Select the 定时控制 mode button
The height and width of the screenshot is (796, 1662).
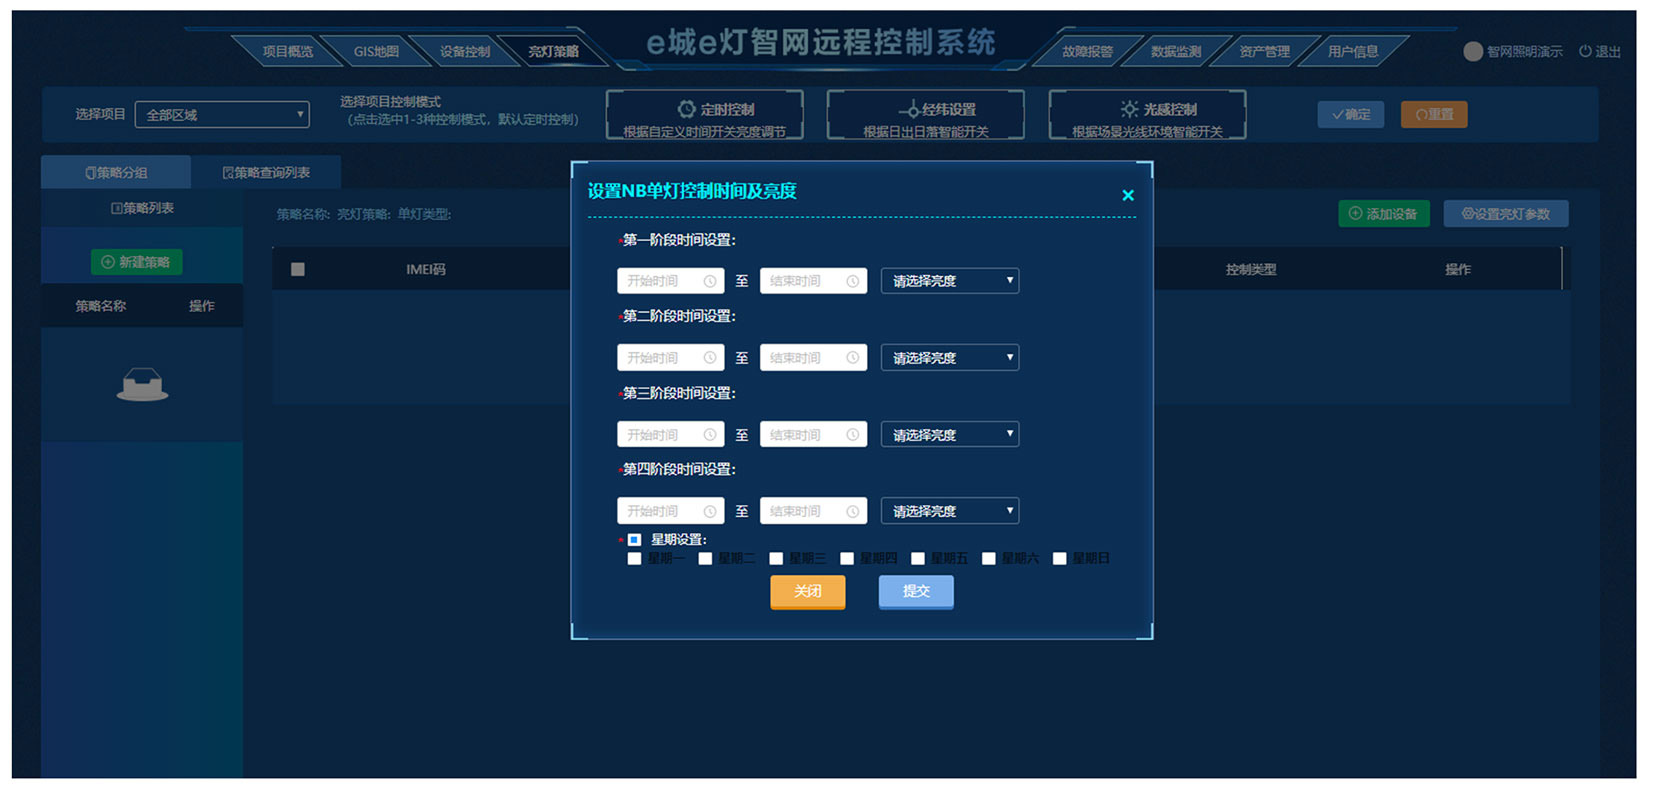pyautogui.click(x=705, y=115)
